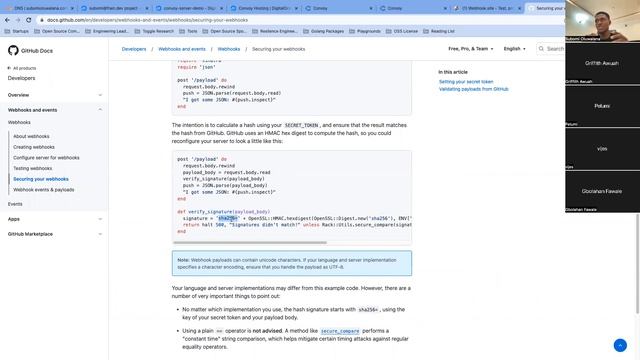Go back to All products
Screen dimensions: 640x360
pyautogui.click(x=22, y=68)
